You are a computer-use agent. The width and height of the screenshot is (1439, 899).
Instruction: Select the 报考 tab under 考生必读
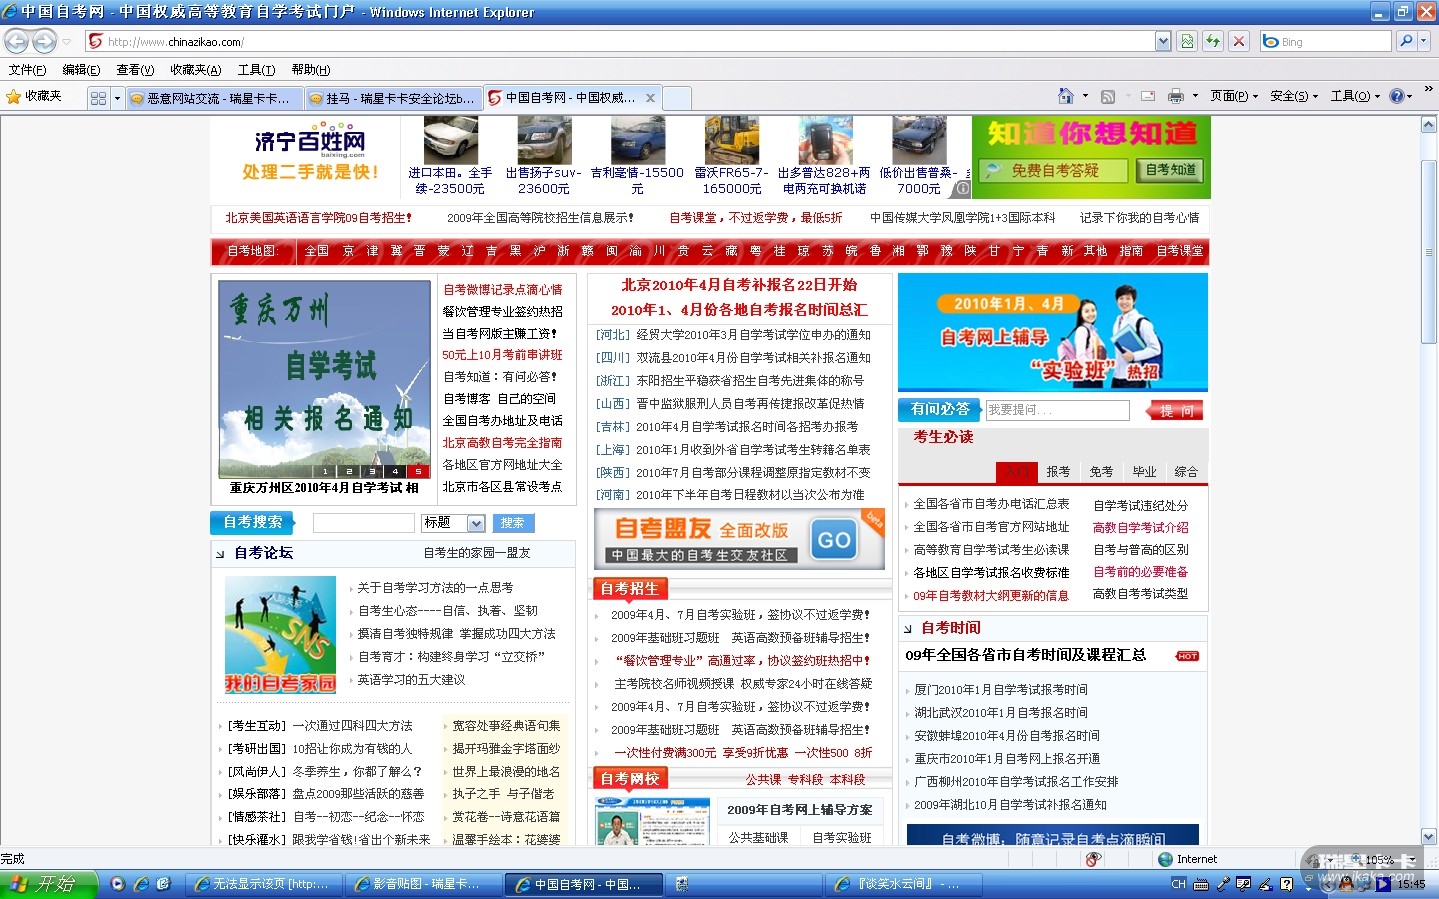pyautogui.click(x=1058, y=472)
